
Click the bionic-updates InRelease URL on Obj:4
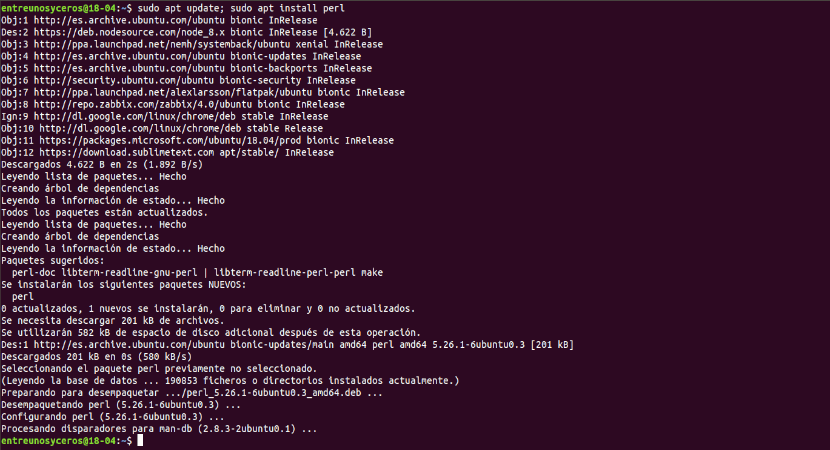point(129,56)
